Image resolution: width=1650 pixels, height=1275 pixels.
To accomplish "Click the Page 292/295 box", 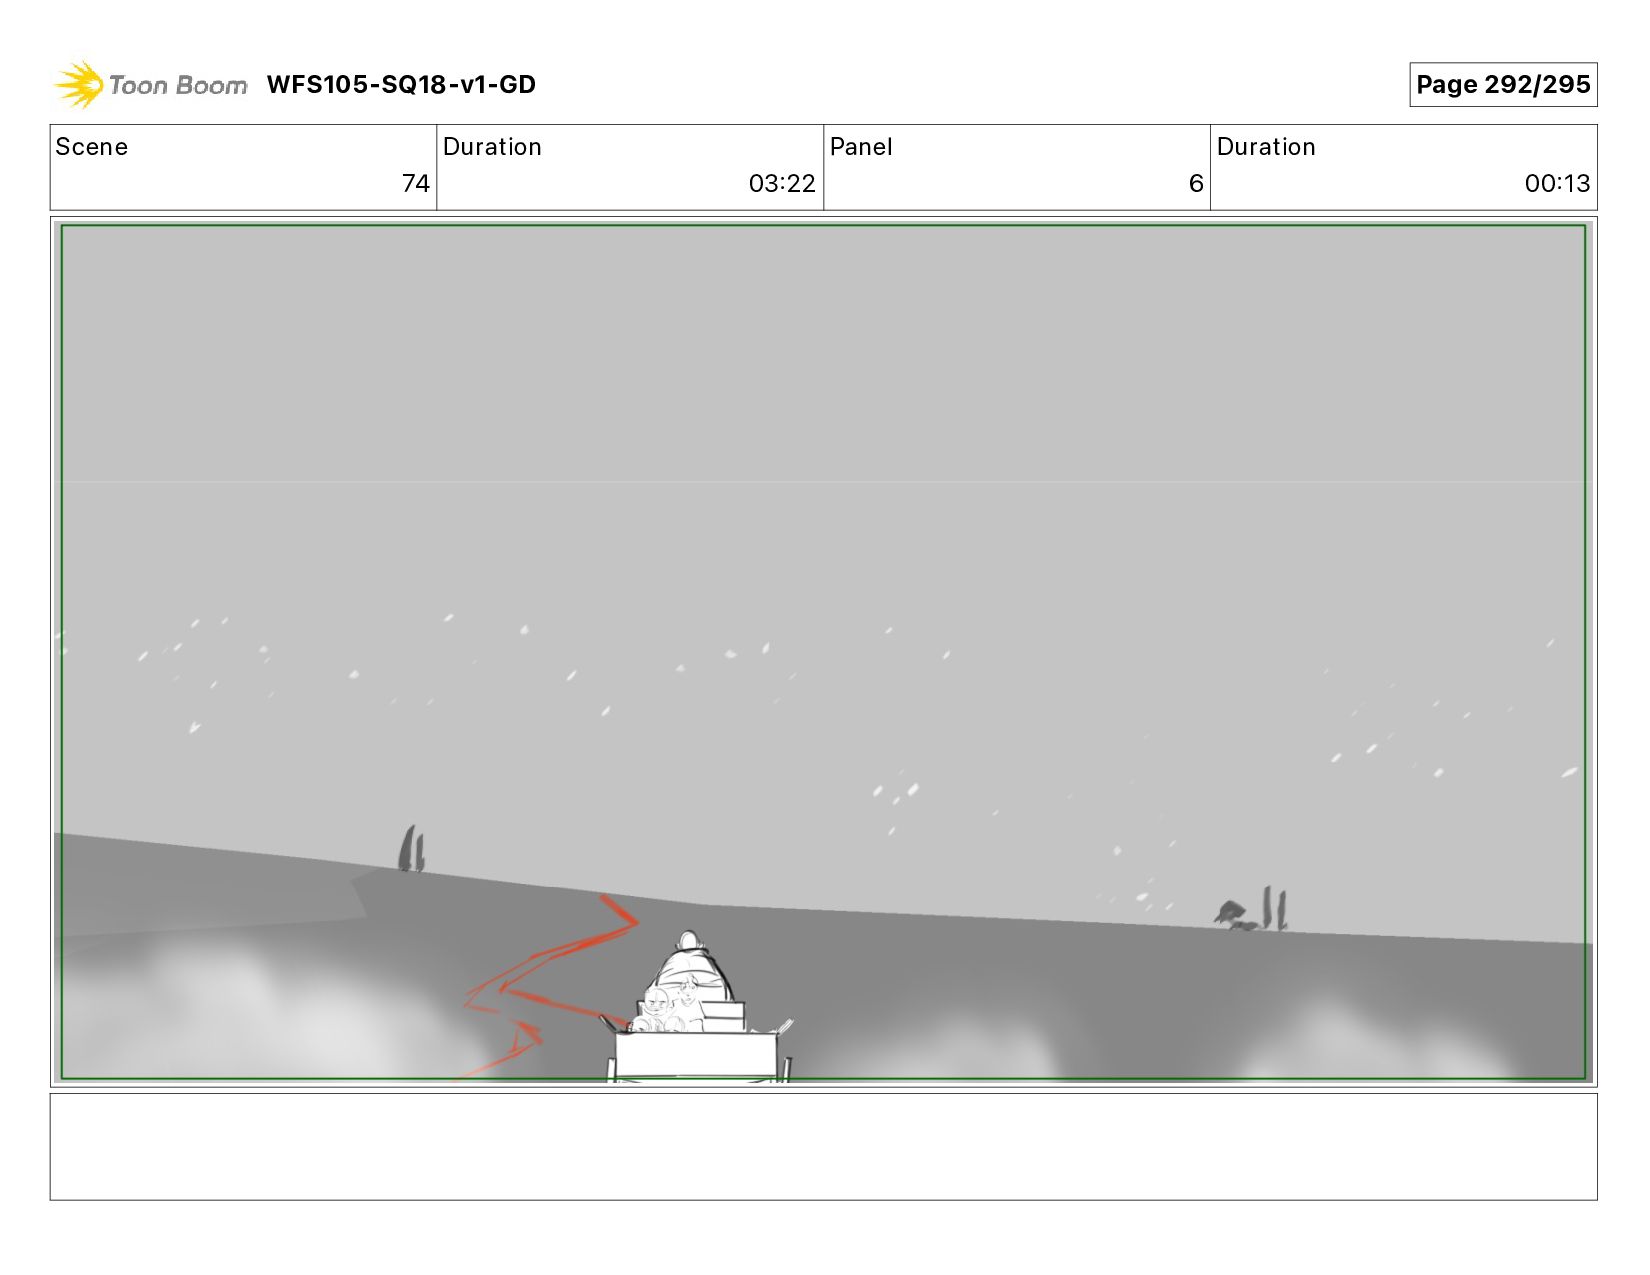I will pyautogui.click(x=1503, y=85).
